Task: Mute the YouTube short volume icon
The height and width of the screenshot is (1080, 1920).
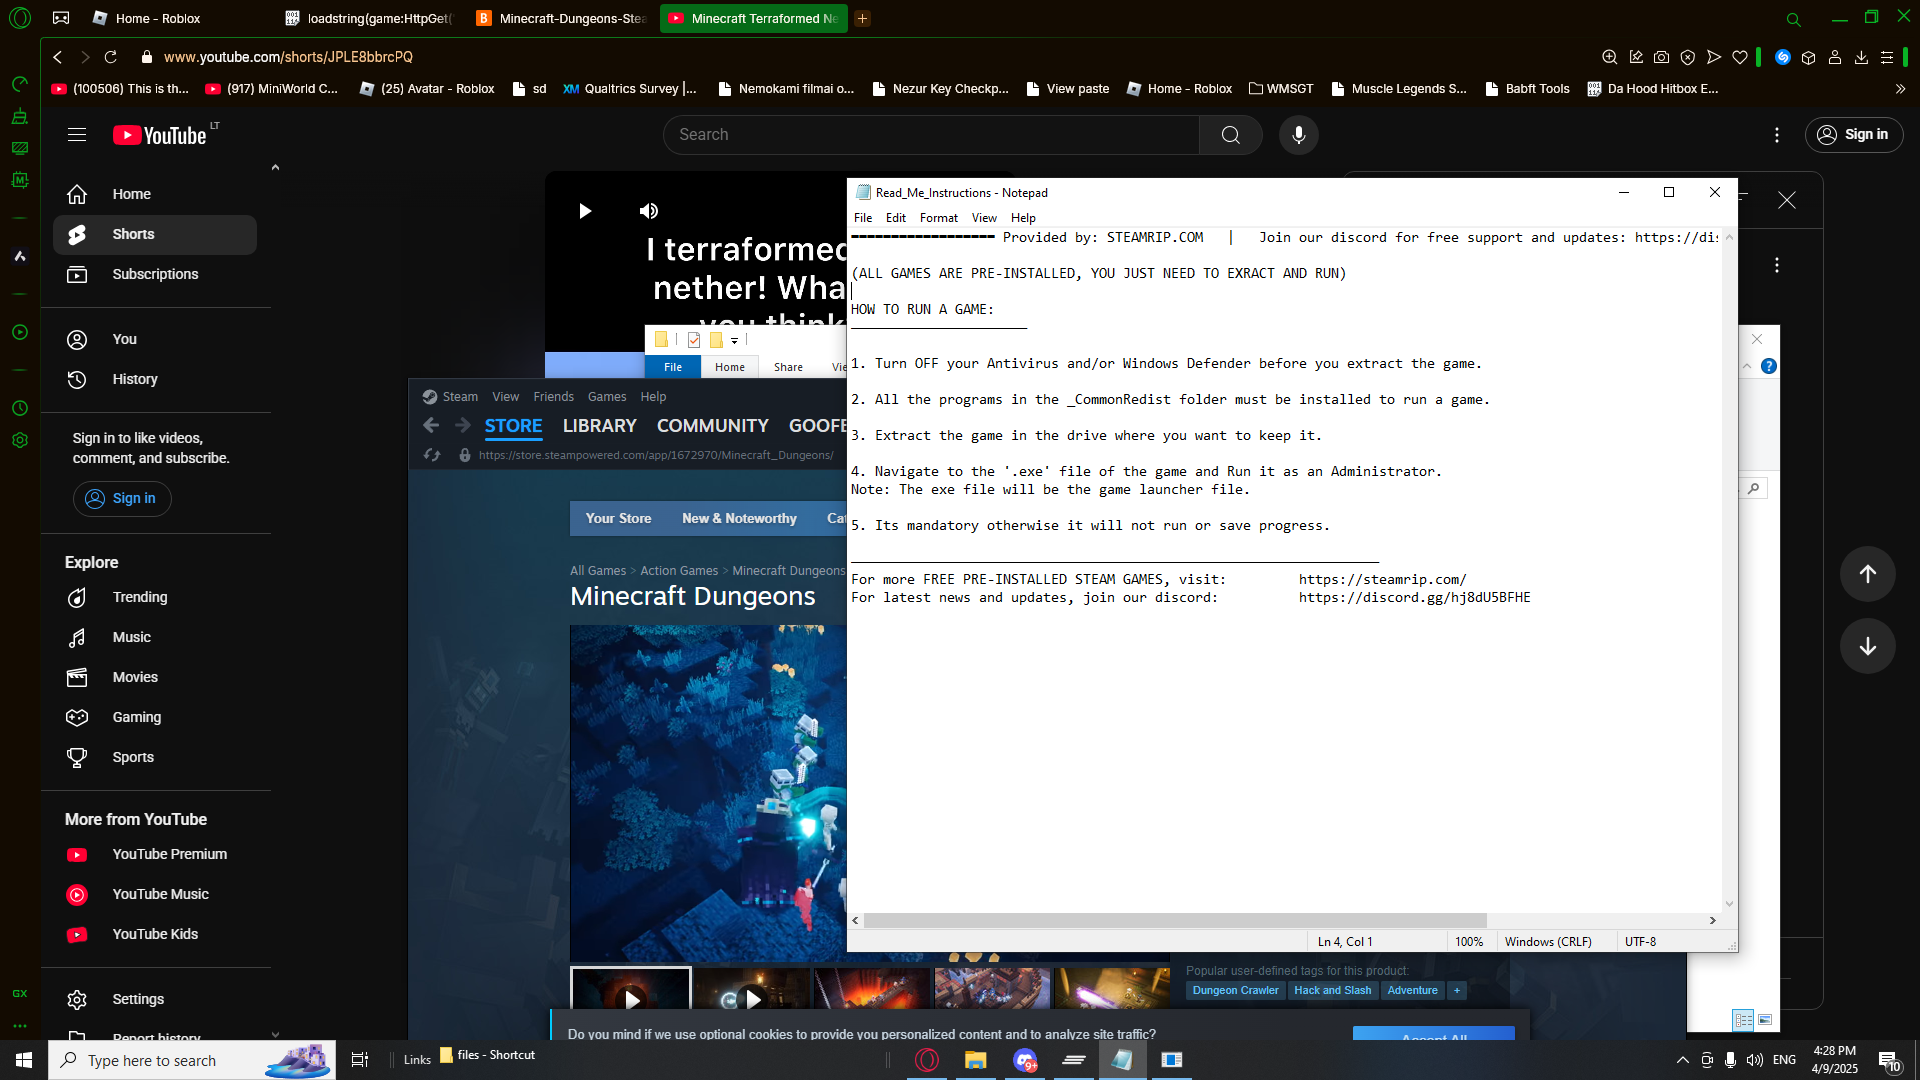Action: (x=649, y=211)
